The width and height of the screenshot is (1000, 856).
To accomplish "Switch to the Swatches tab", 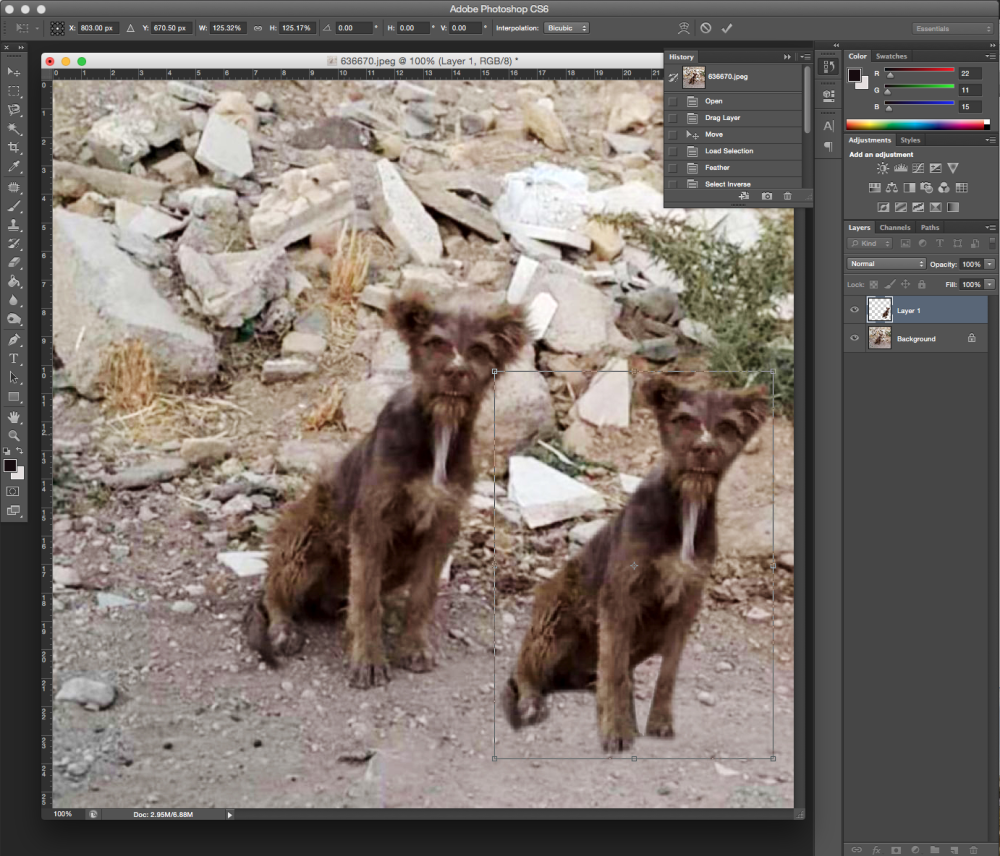I will (892, 56).
